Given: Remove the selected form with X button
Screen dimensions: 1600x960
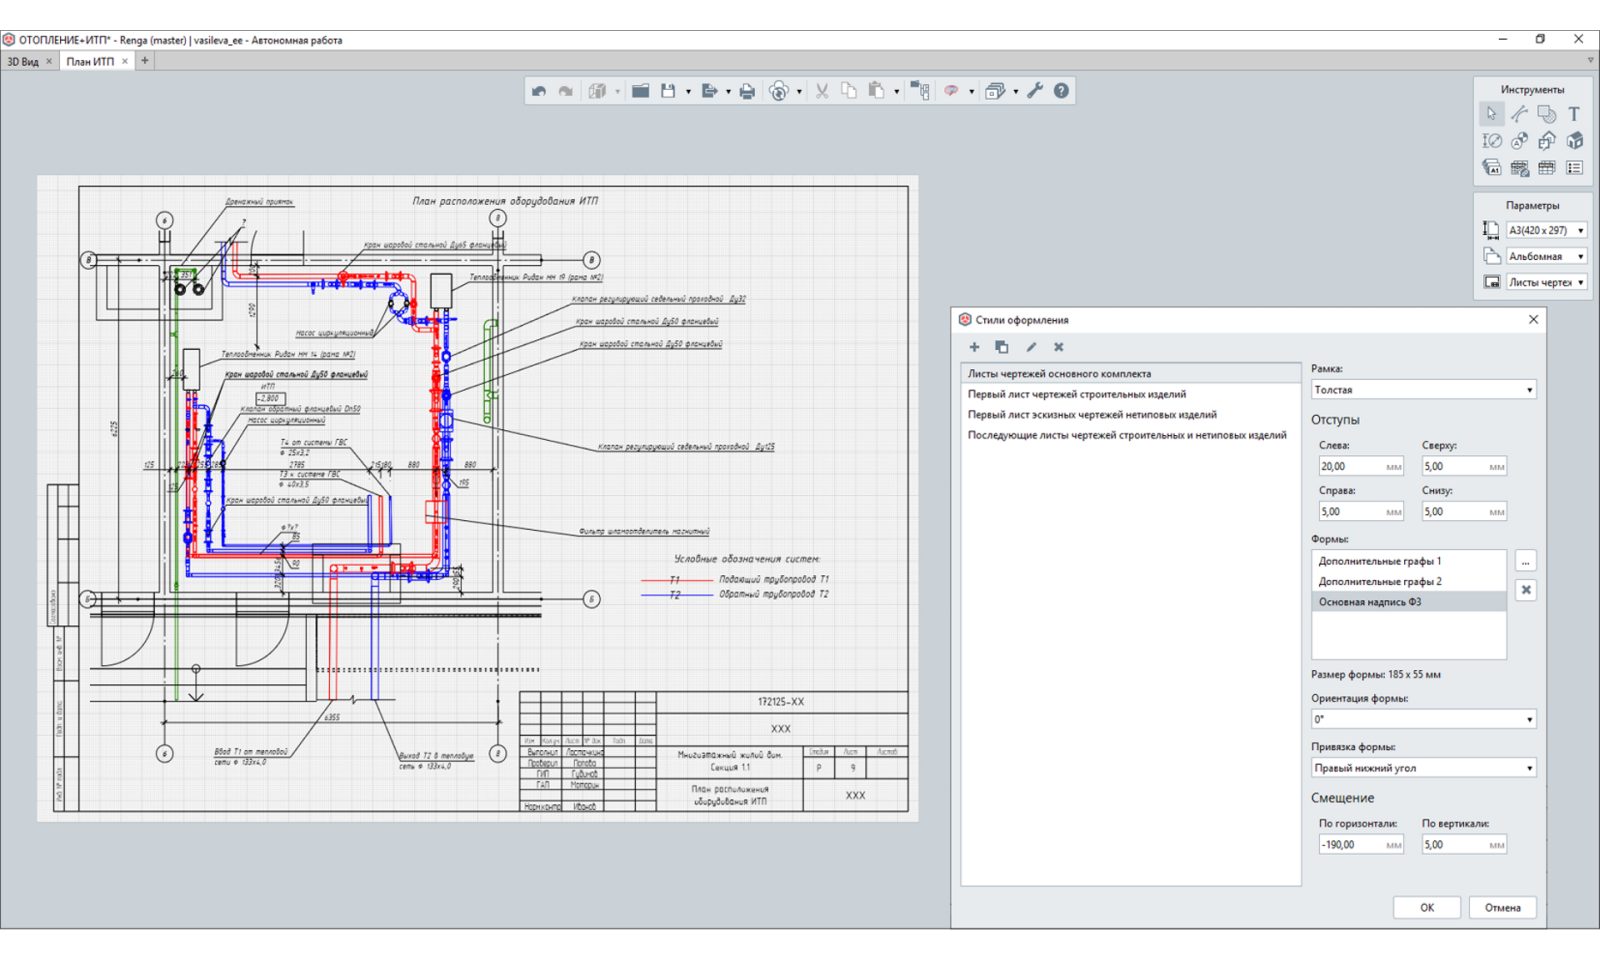Looking at the screenshot, I should tap(1525, 590).
